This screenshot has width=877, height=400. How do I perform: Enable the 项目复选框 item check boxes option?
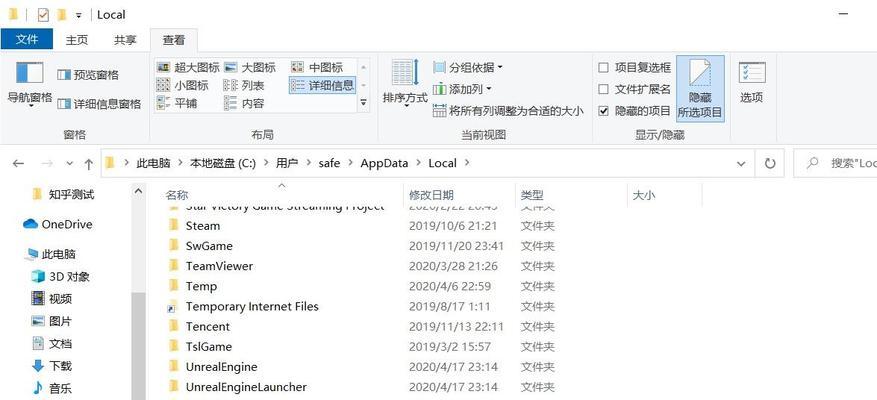point(603,68)
